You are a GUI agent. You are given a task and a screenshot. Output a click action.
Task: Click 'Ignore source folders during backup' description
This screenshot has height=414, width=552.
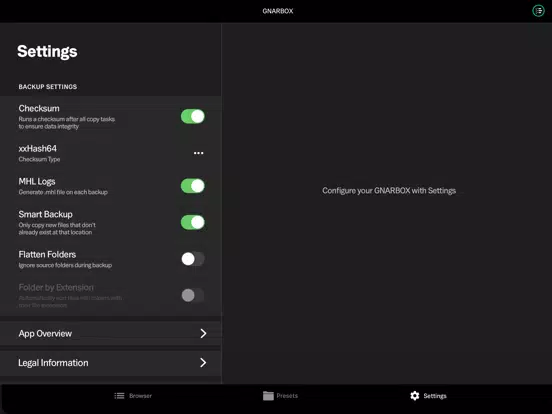65,265
